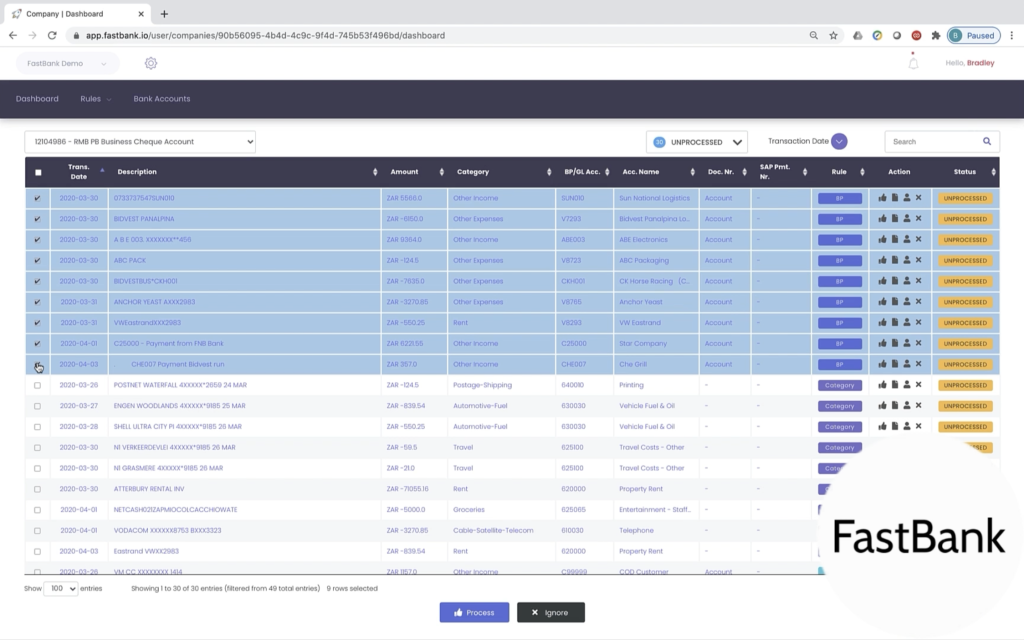The image size is (1024, 640).
Task: Reload the page
Action: point(52,35)
